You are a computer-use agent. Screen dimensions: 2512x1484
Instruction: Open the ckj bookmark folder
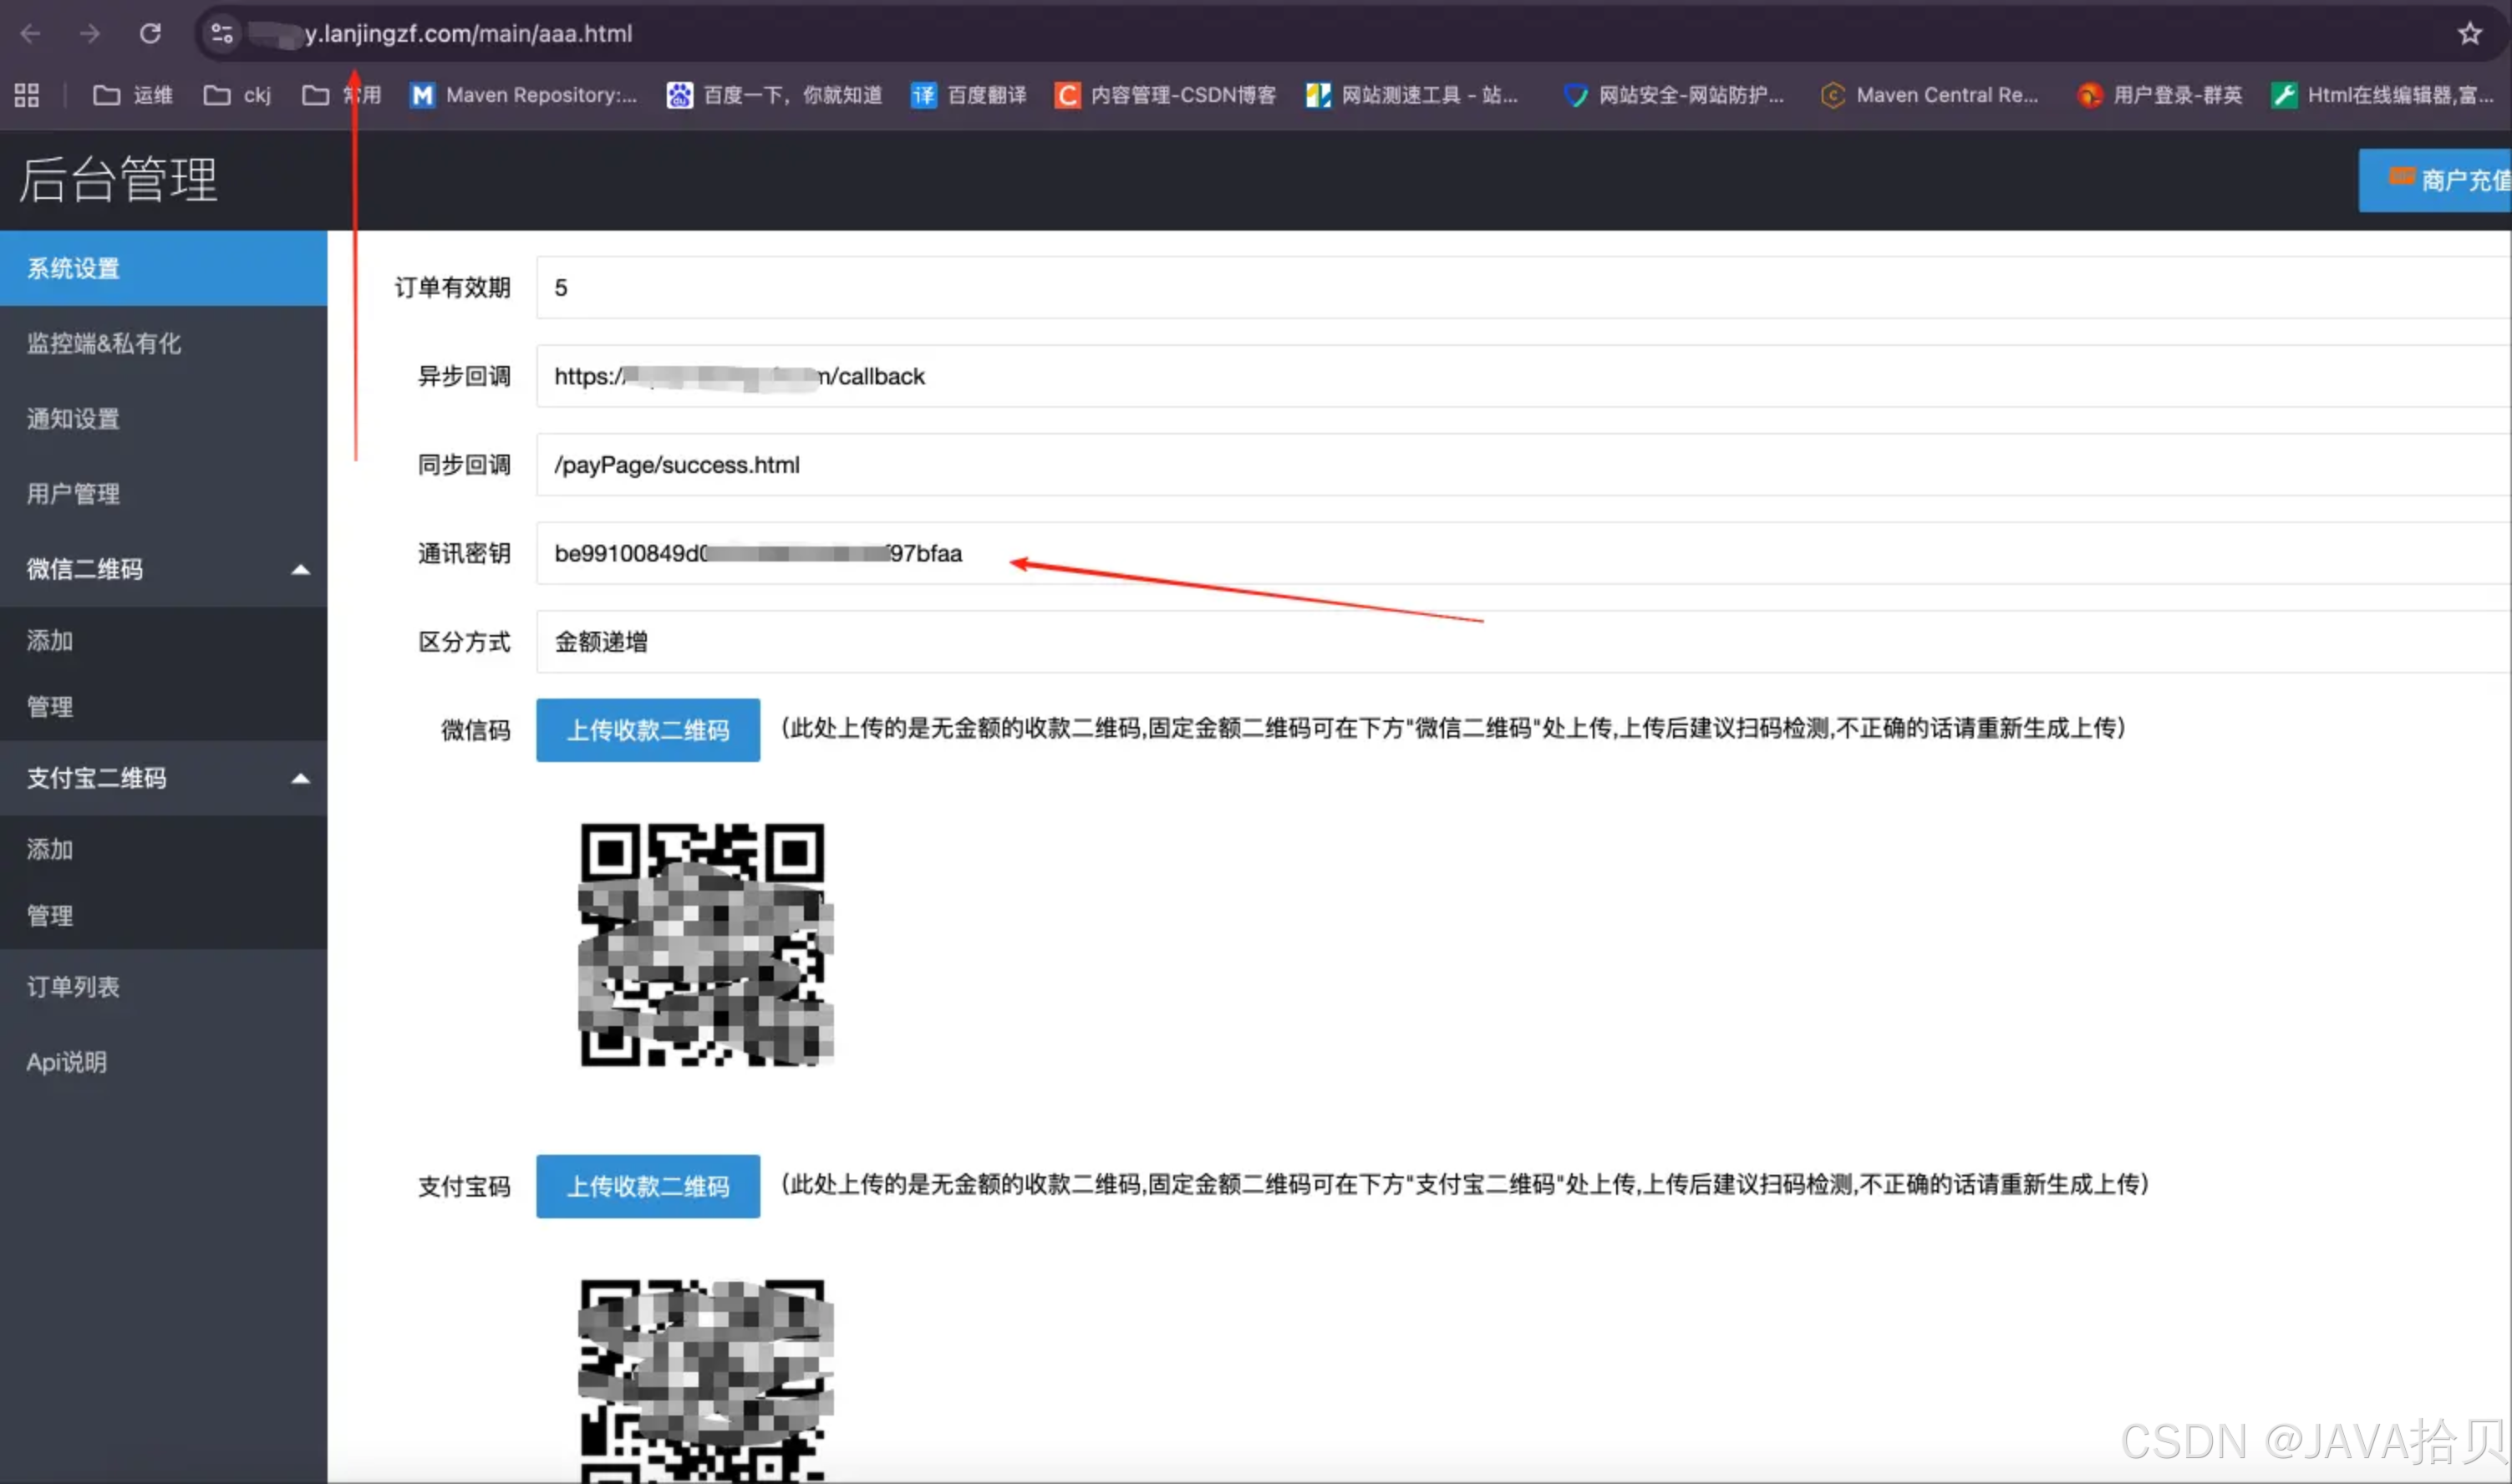[237, 95]
